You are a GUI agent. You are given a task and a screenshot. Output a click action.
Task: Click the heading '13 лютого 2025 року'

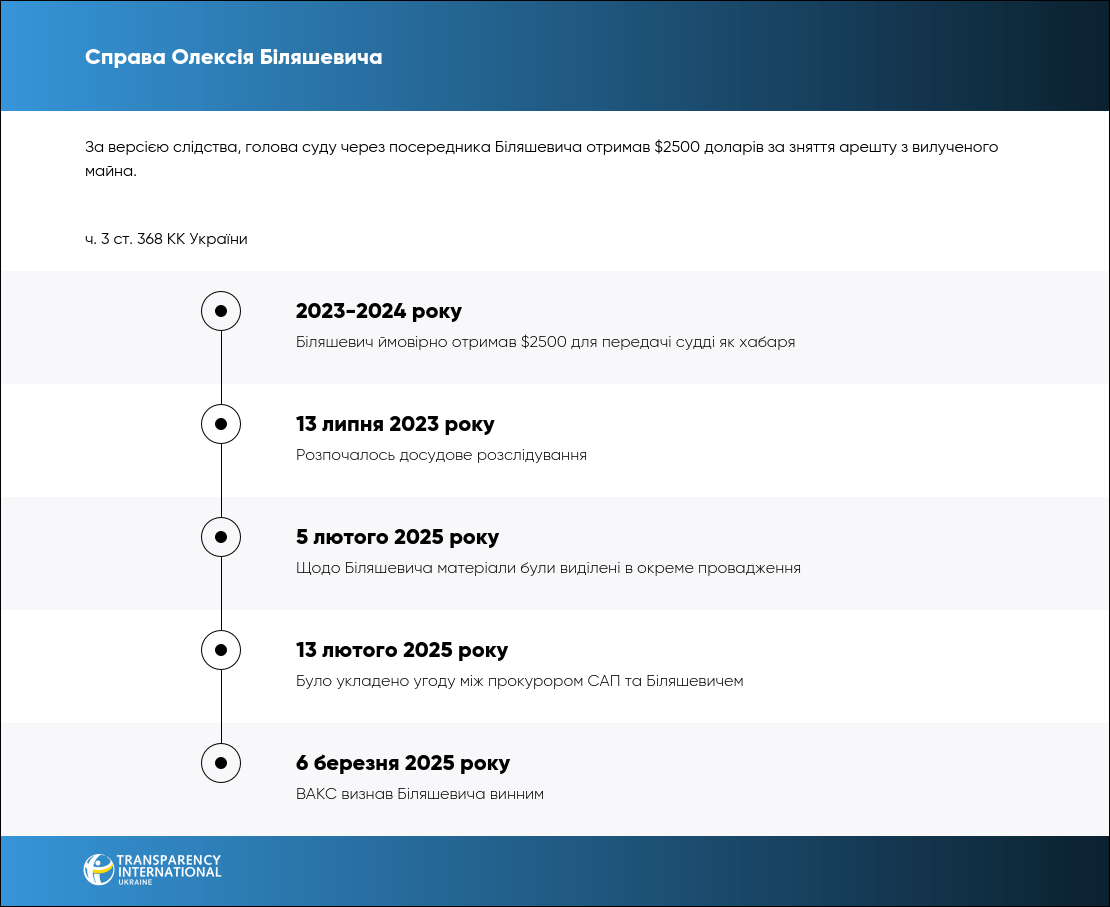[x=402, y=650]
